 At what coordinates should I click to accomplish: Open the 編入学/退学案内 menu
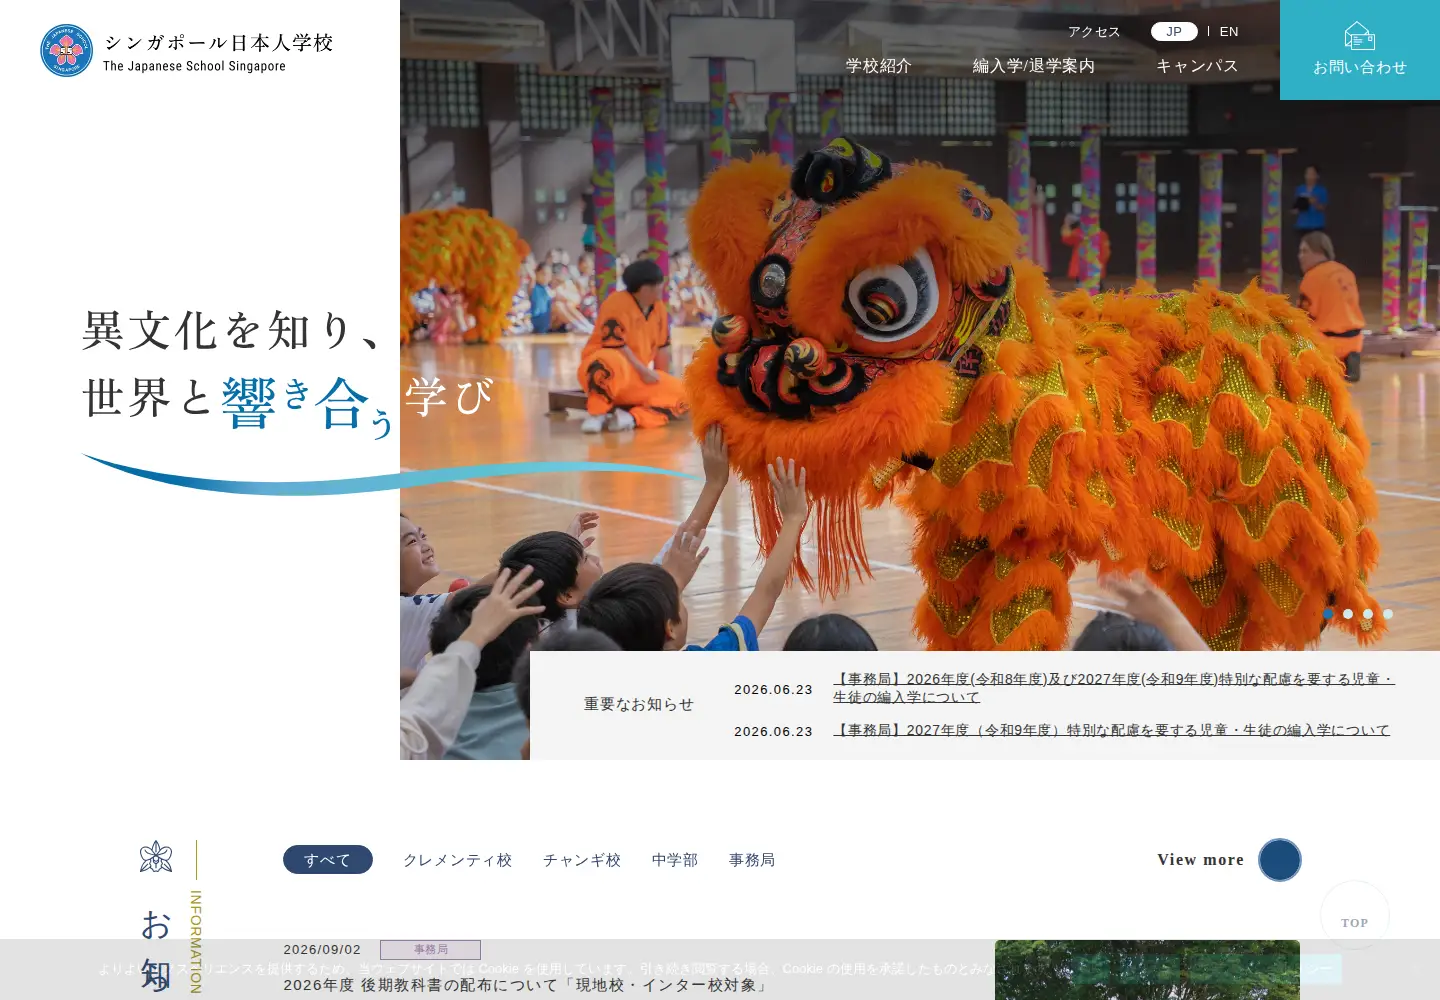1034,66
